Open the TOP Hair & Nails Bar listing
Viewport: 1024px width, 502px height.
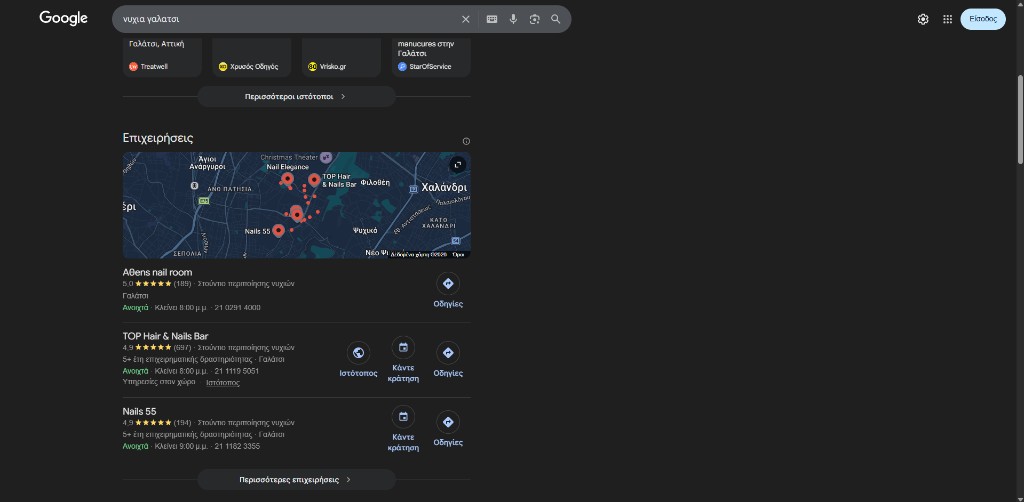(x=165, y=336)
